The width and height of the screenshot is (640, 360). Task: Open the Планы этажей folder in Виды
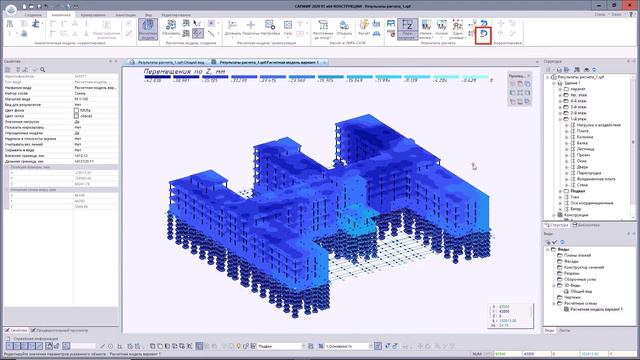tap(577, 255)
